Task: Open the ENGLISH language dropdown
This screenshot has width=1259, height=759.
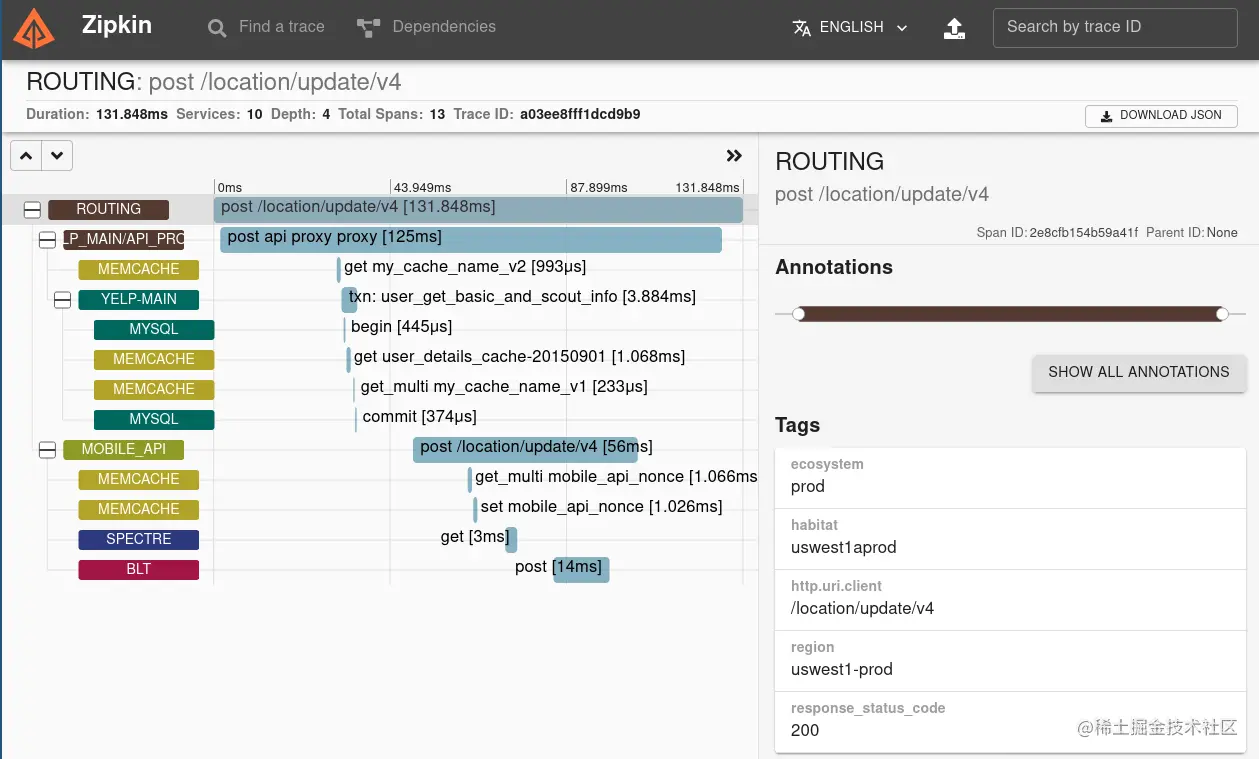Action: [849, 27]
